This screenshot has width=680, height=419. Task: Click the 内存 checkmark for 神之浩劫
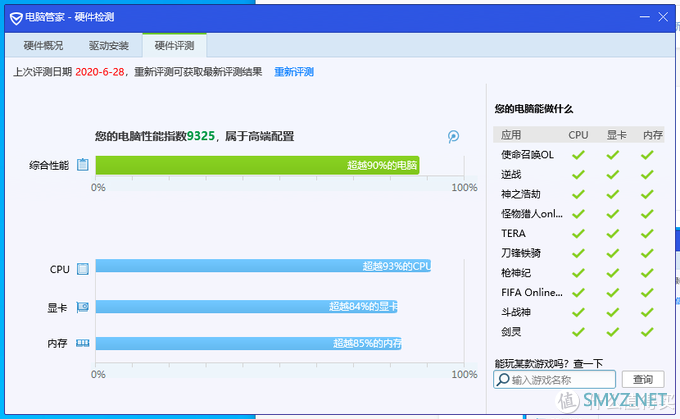[x=647, y=194]
